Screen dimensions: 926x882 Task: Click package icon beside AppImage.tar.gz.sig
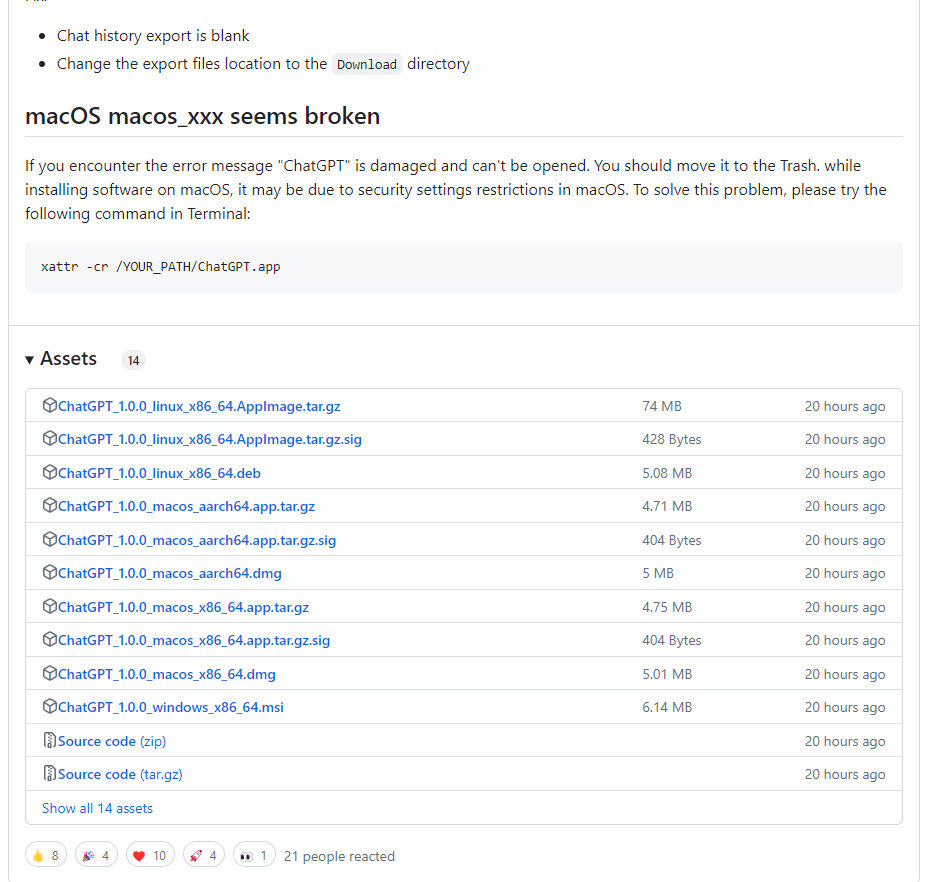50,438
